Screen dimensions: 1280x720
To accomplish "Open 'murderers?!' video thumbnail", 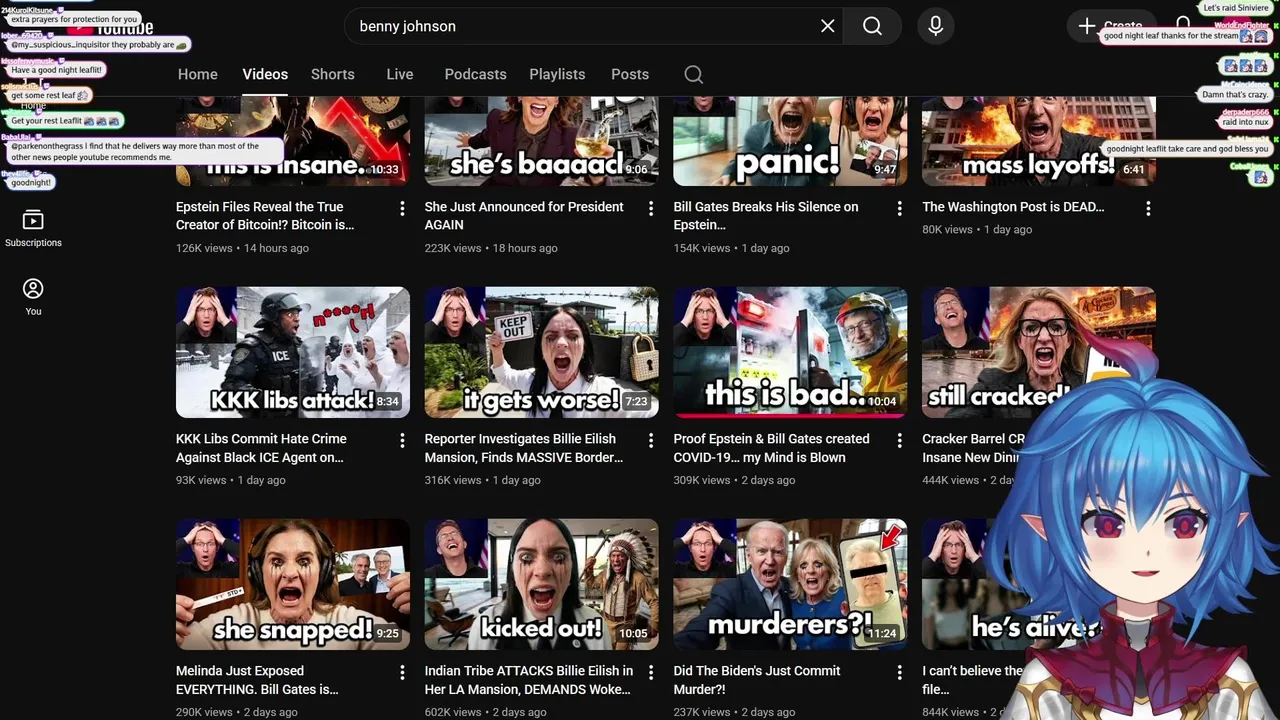I will (x=790, y=584).
